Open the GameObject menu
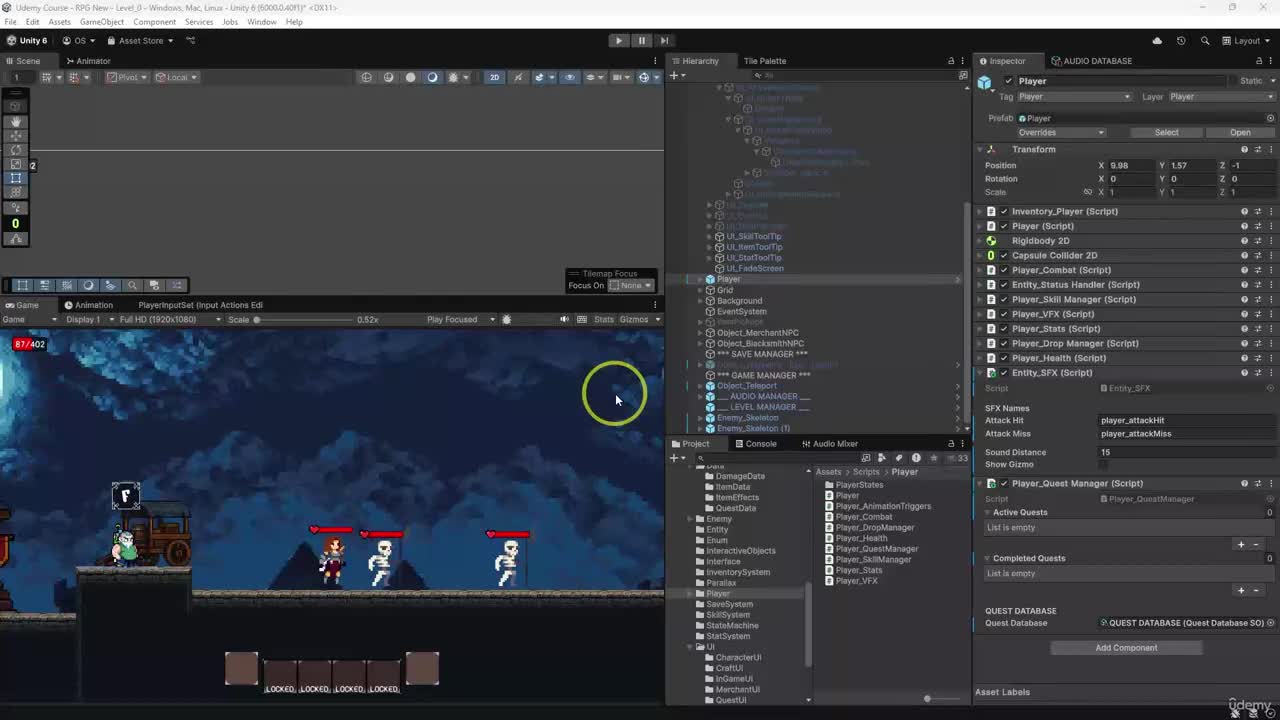Screen dimensions: 1280x720 click(x=102, y=22)
